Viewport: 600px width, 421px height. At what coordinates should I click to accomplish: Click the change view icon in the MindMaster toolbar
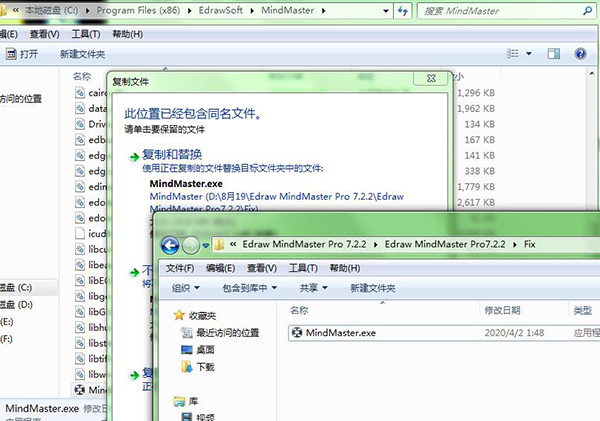(x=512, y=54)
